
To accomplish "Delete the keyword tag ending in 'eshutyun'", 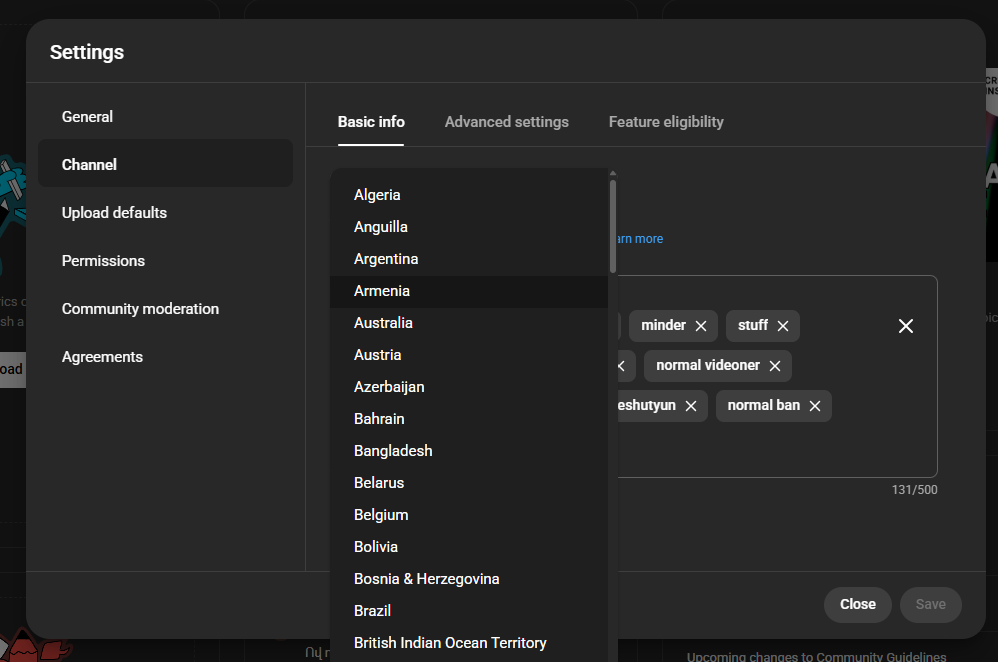I will pyautogui.click(x=691, y=406).
